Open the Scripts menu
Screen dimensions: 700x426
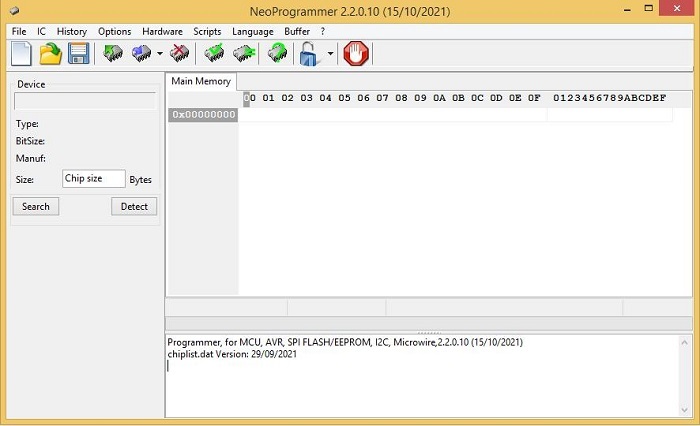(x=207, y=31)
